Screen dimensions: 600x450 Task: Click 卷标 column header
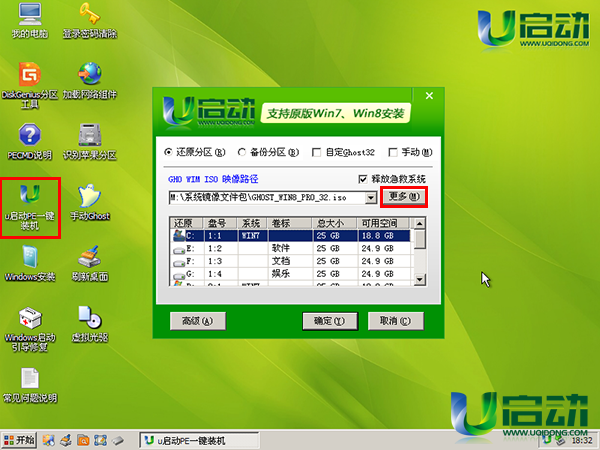290,223
